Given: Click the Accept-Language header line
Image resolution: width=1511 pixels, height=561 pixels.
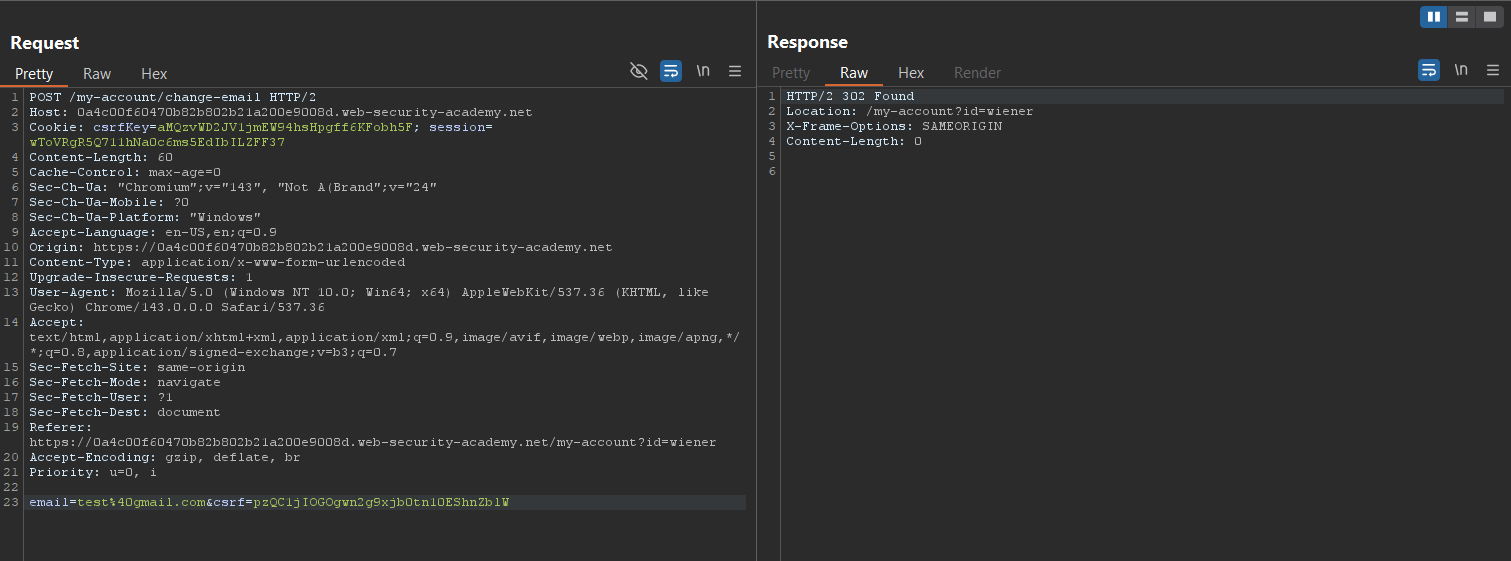Looking at the screenshot, I should pyautogui.click(x=153, y=232).
